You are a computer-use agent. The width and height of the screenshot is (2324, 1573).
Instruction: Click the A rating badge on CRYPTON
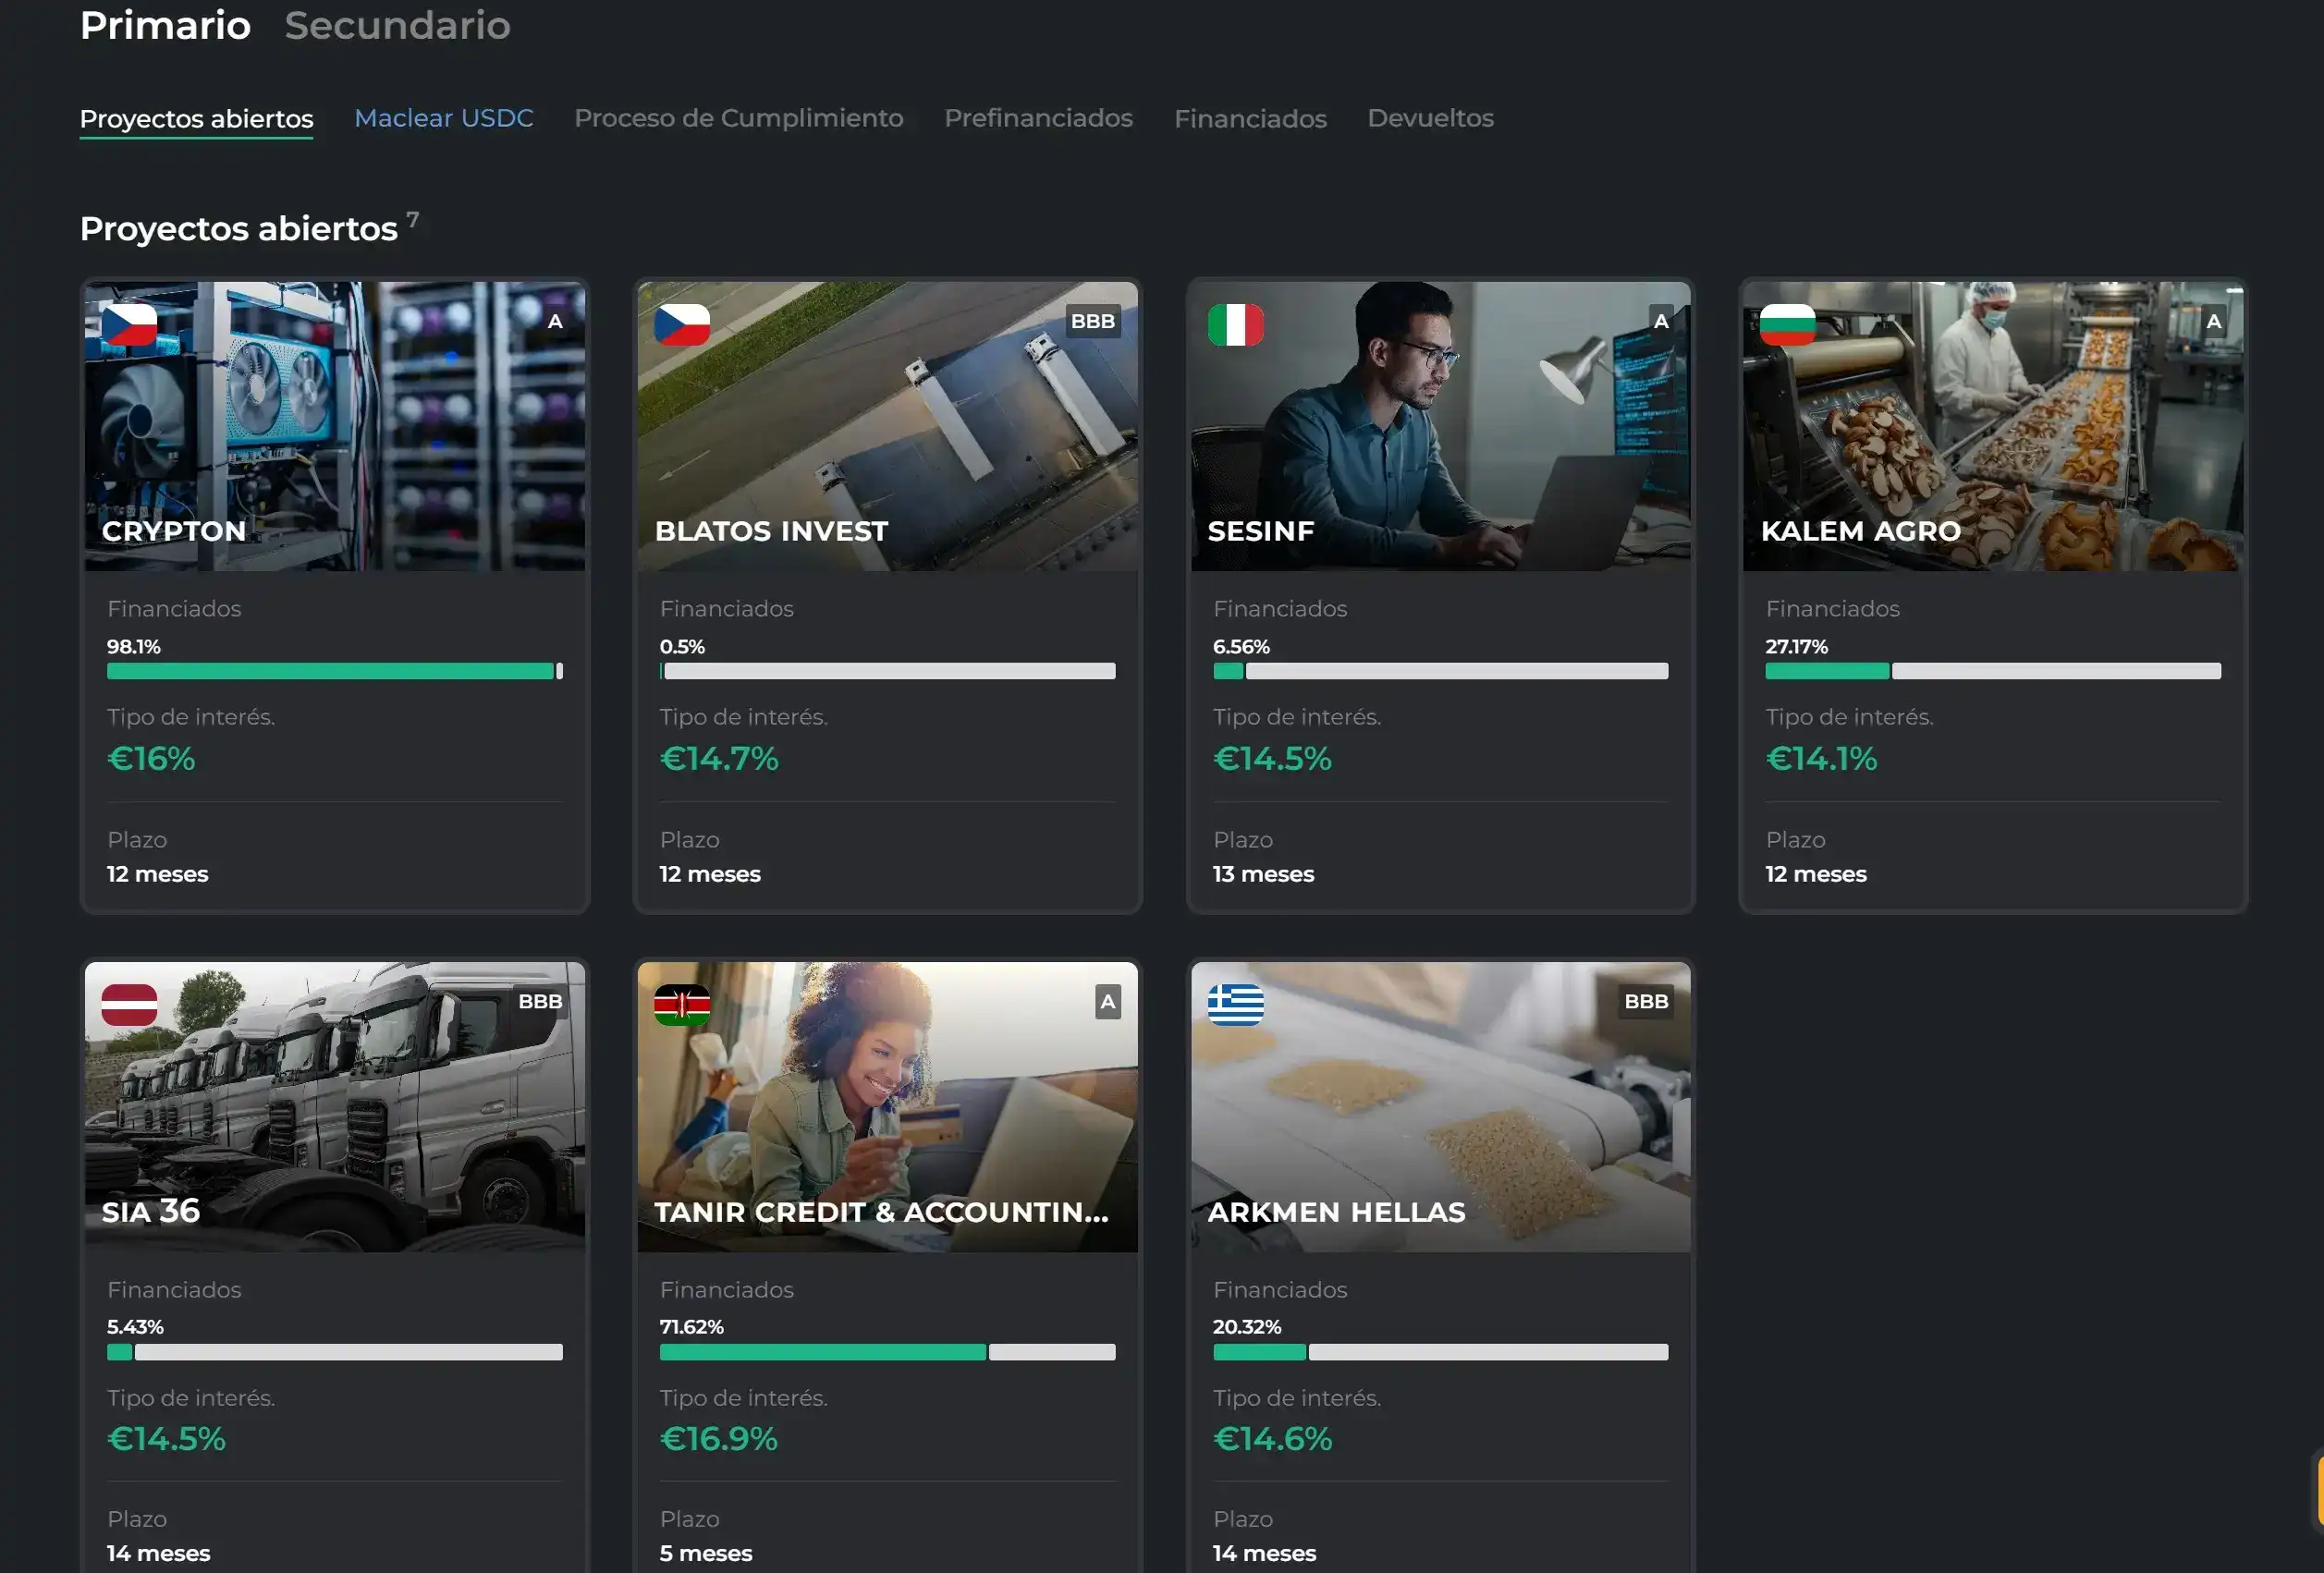pyautogui.click(x=555, y=321)
